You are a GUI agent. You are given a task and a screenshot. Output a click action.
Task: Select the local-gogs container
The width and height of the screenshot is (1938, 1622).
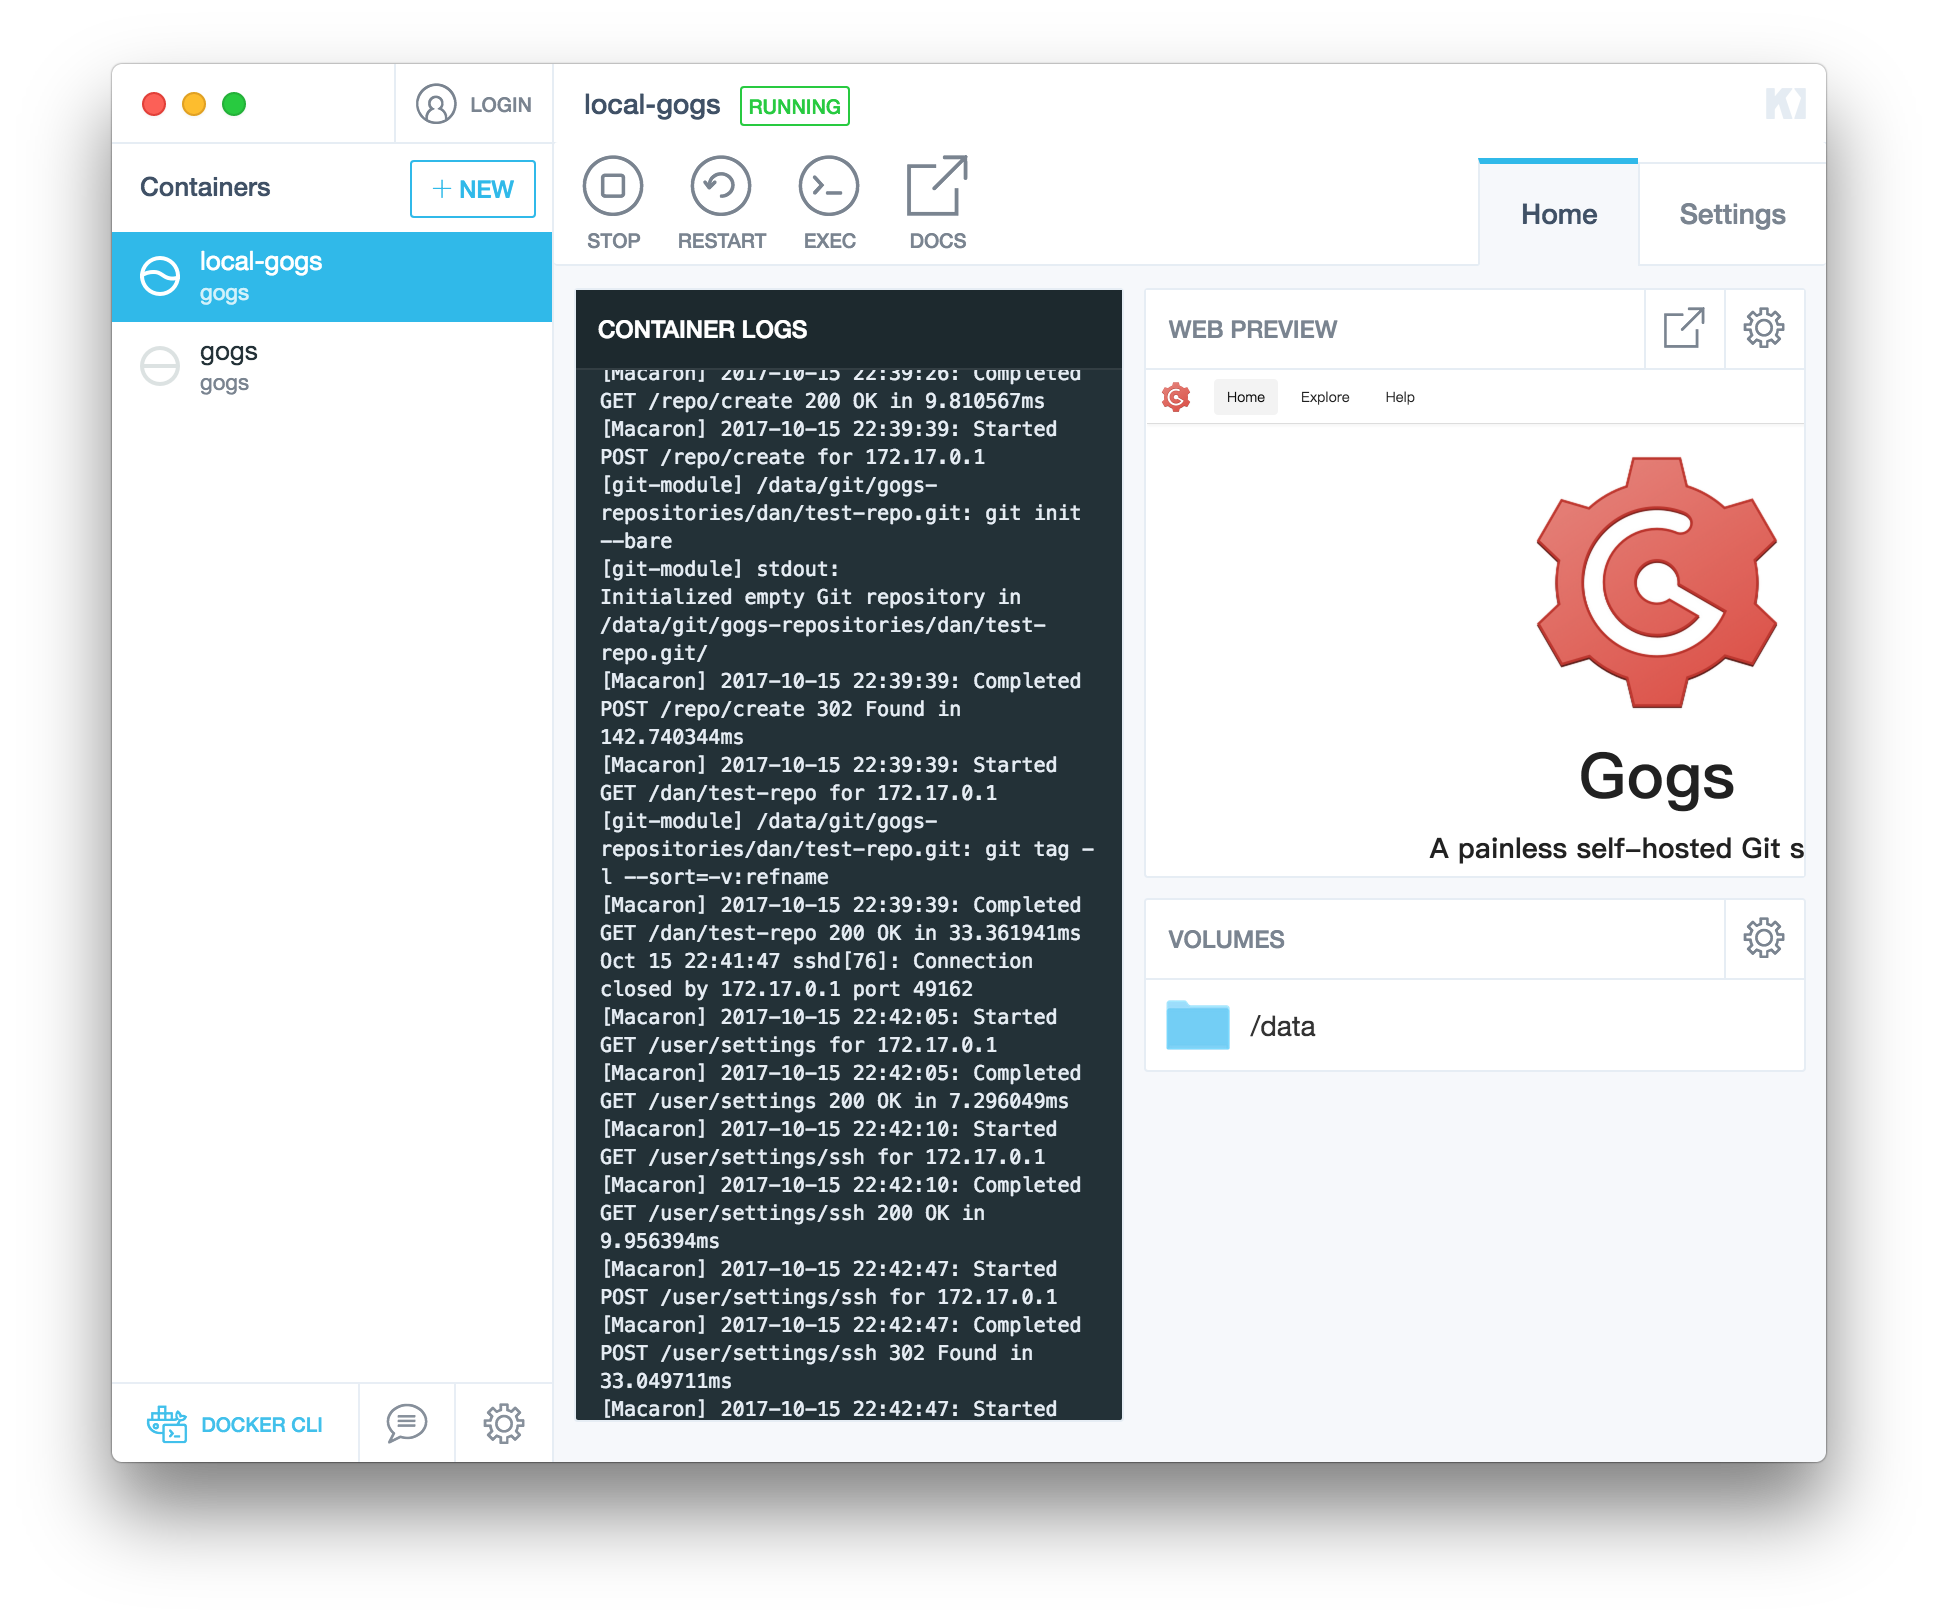pyautogui.click(x=332, y=277)
